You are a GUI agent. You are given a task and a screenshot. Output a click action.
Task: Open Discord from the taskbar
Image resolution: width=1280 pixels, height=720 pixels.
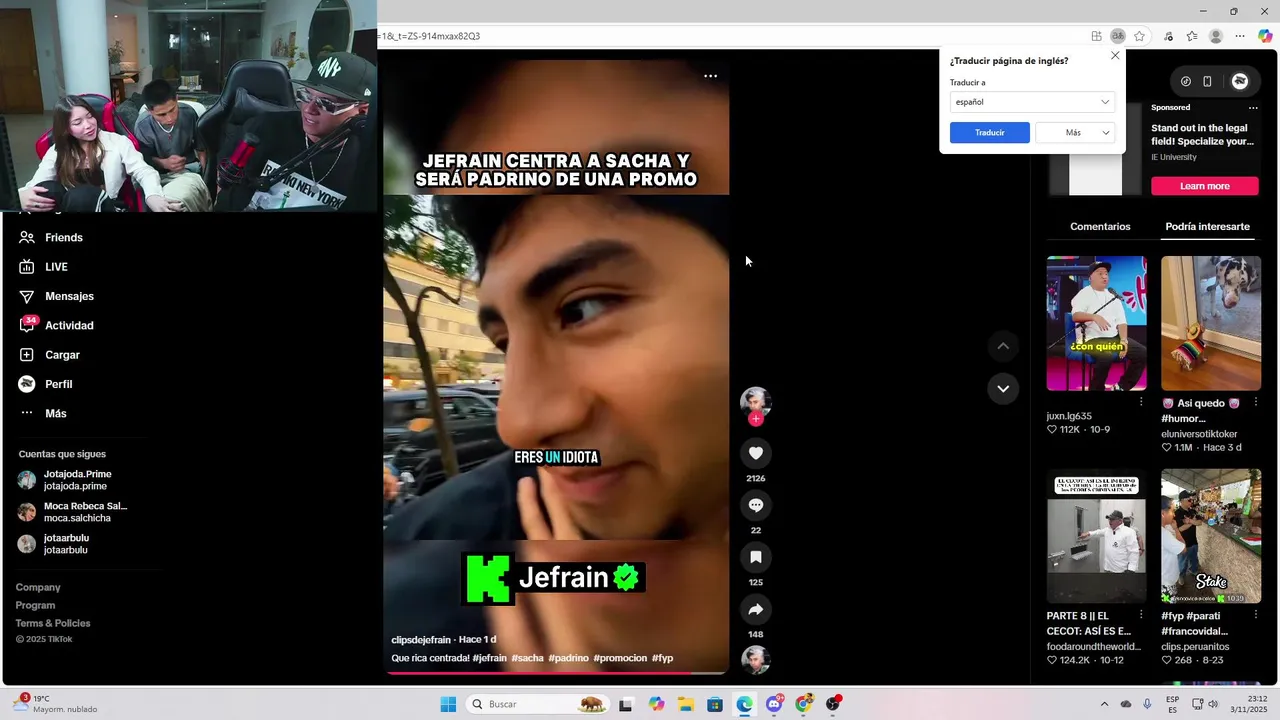(x=774, y=704)
